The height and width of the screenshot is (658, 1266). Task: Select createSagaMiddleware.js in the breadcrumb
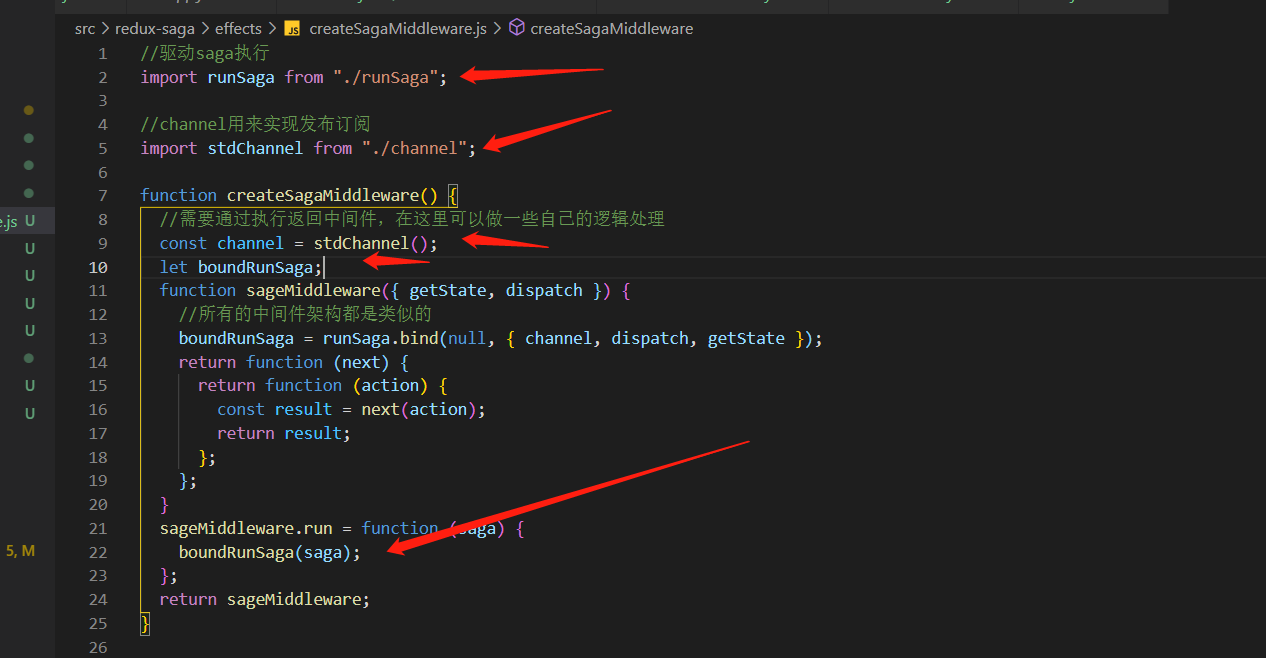(x=398, y=28)
